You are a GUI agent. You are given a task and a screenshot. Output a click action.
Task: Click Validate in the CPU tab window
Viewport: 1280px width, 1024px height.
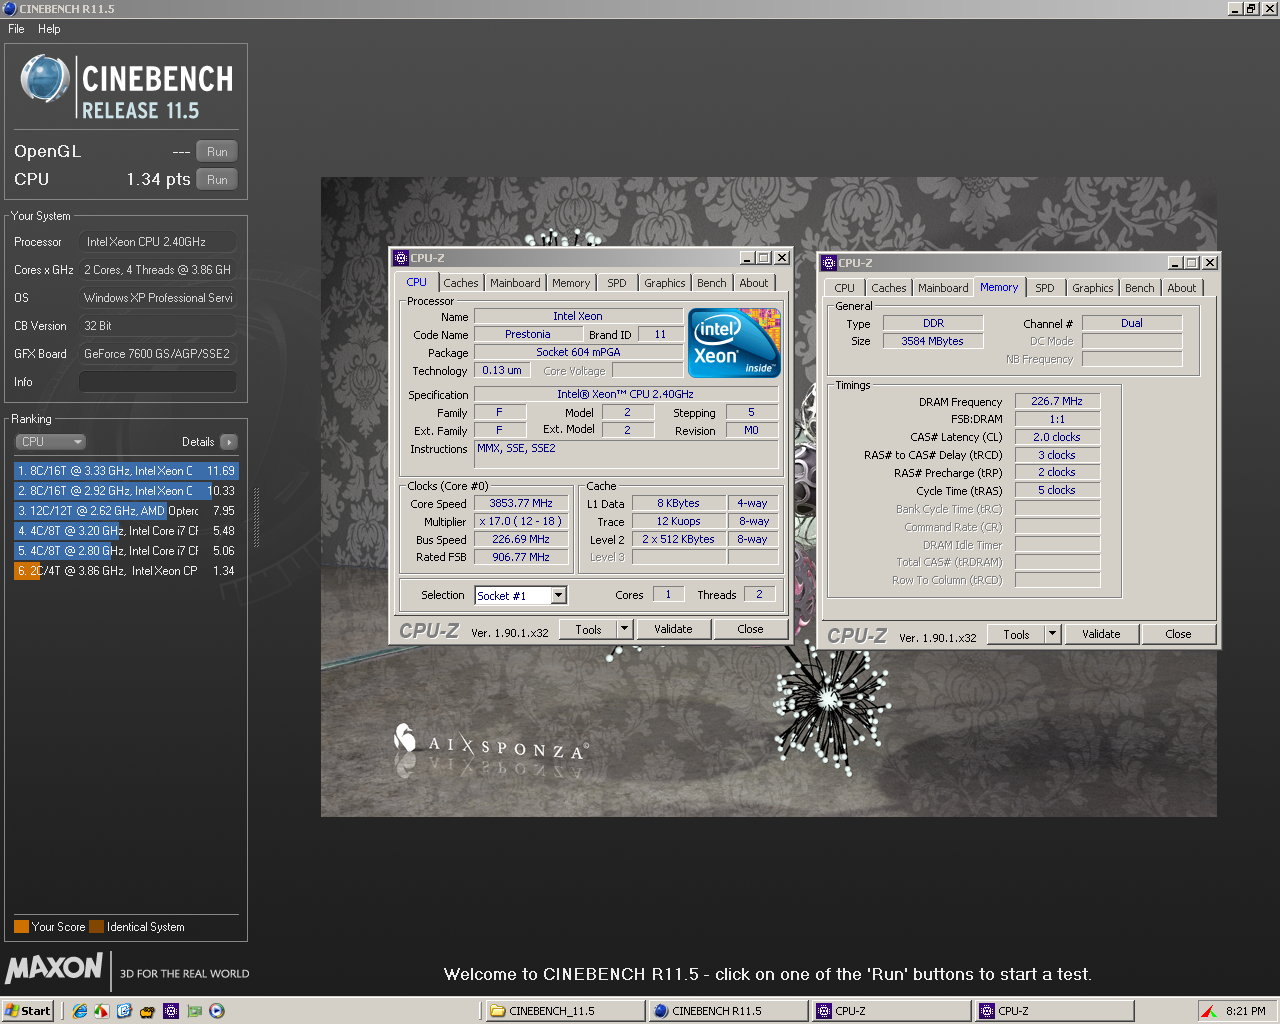673,629
